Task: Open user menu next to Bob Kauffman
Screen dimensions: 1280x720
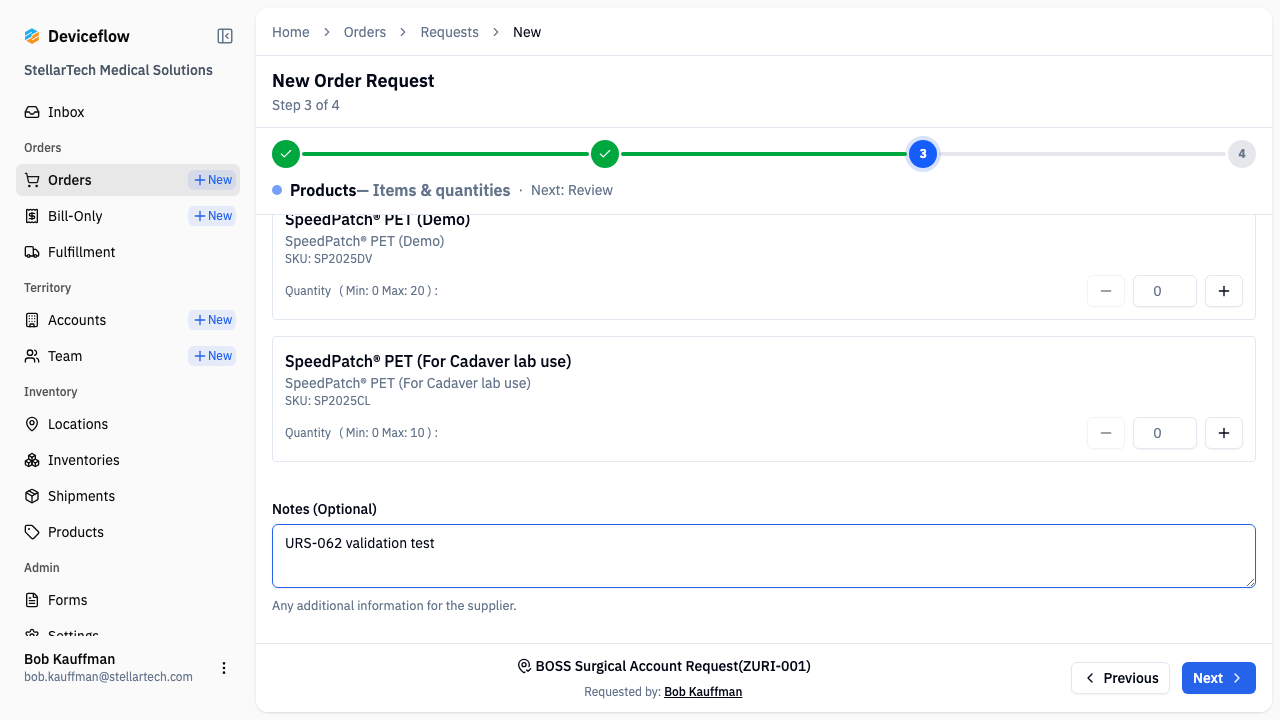Action: click(224, 668)
